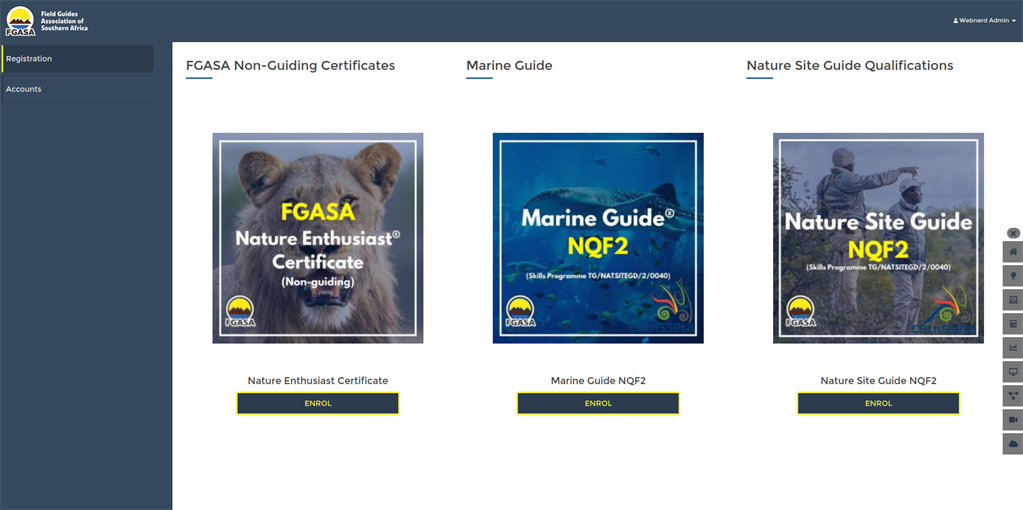The height and width of the screenshot is (510, 1023).
Task: Close the floating side icon panel
Action: click(x=1013, y=233)
